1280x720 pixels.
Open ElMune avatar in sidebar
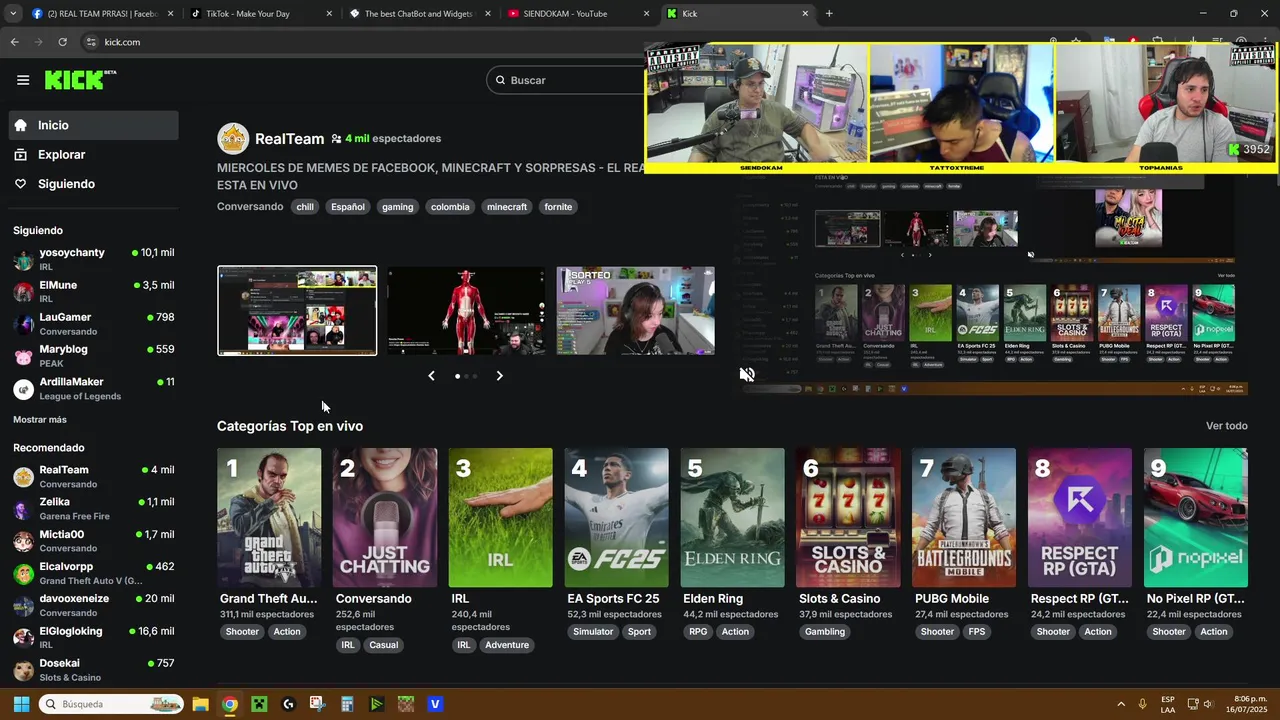pyautogui.click(x=23, y=292)
